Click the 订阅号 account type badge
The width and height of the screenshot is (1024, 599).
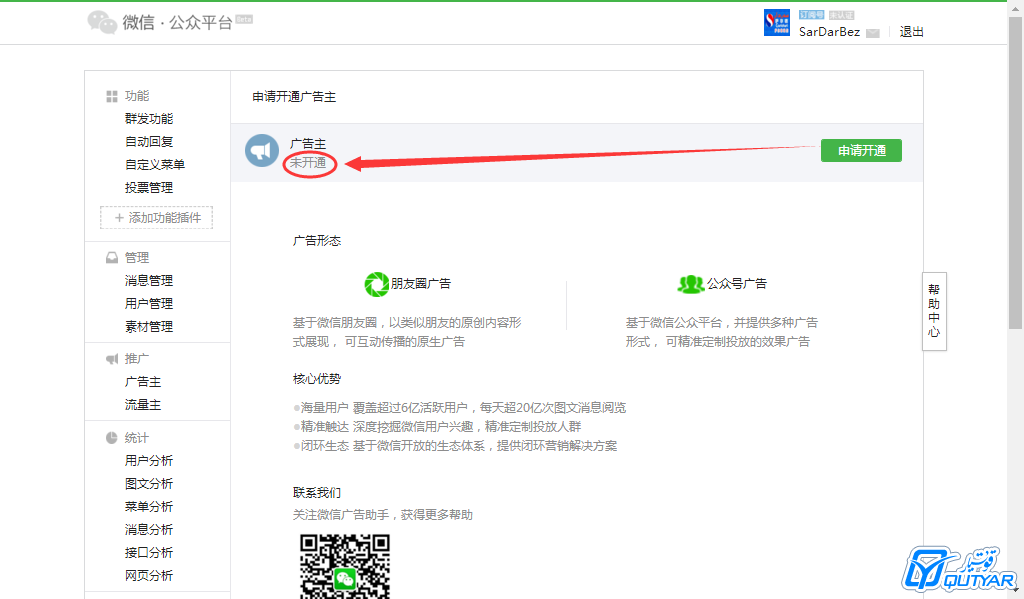pos(811,14)
